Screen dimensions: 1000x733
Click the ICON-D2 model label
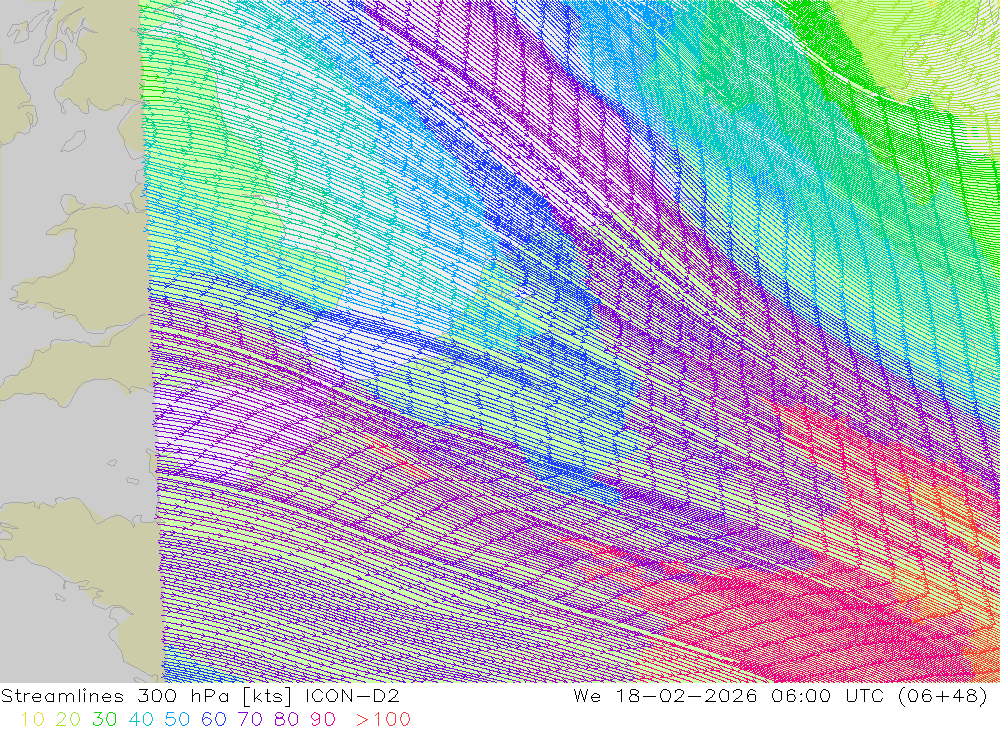[352, 695]
